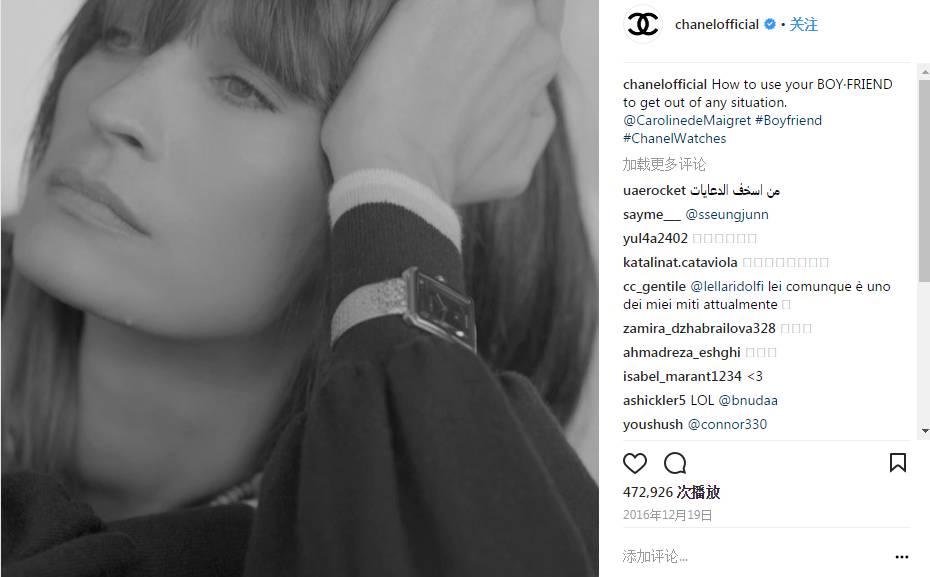The height and width of the screenshot is (577, 930).
Task: Click the comments scrollbar up arrow
Action: point(925,72)
